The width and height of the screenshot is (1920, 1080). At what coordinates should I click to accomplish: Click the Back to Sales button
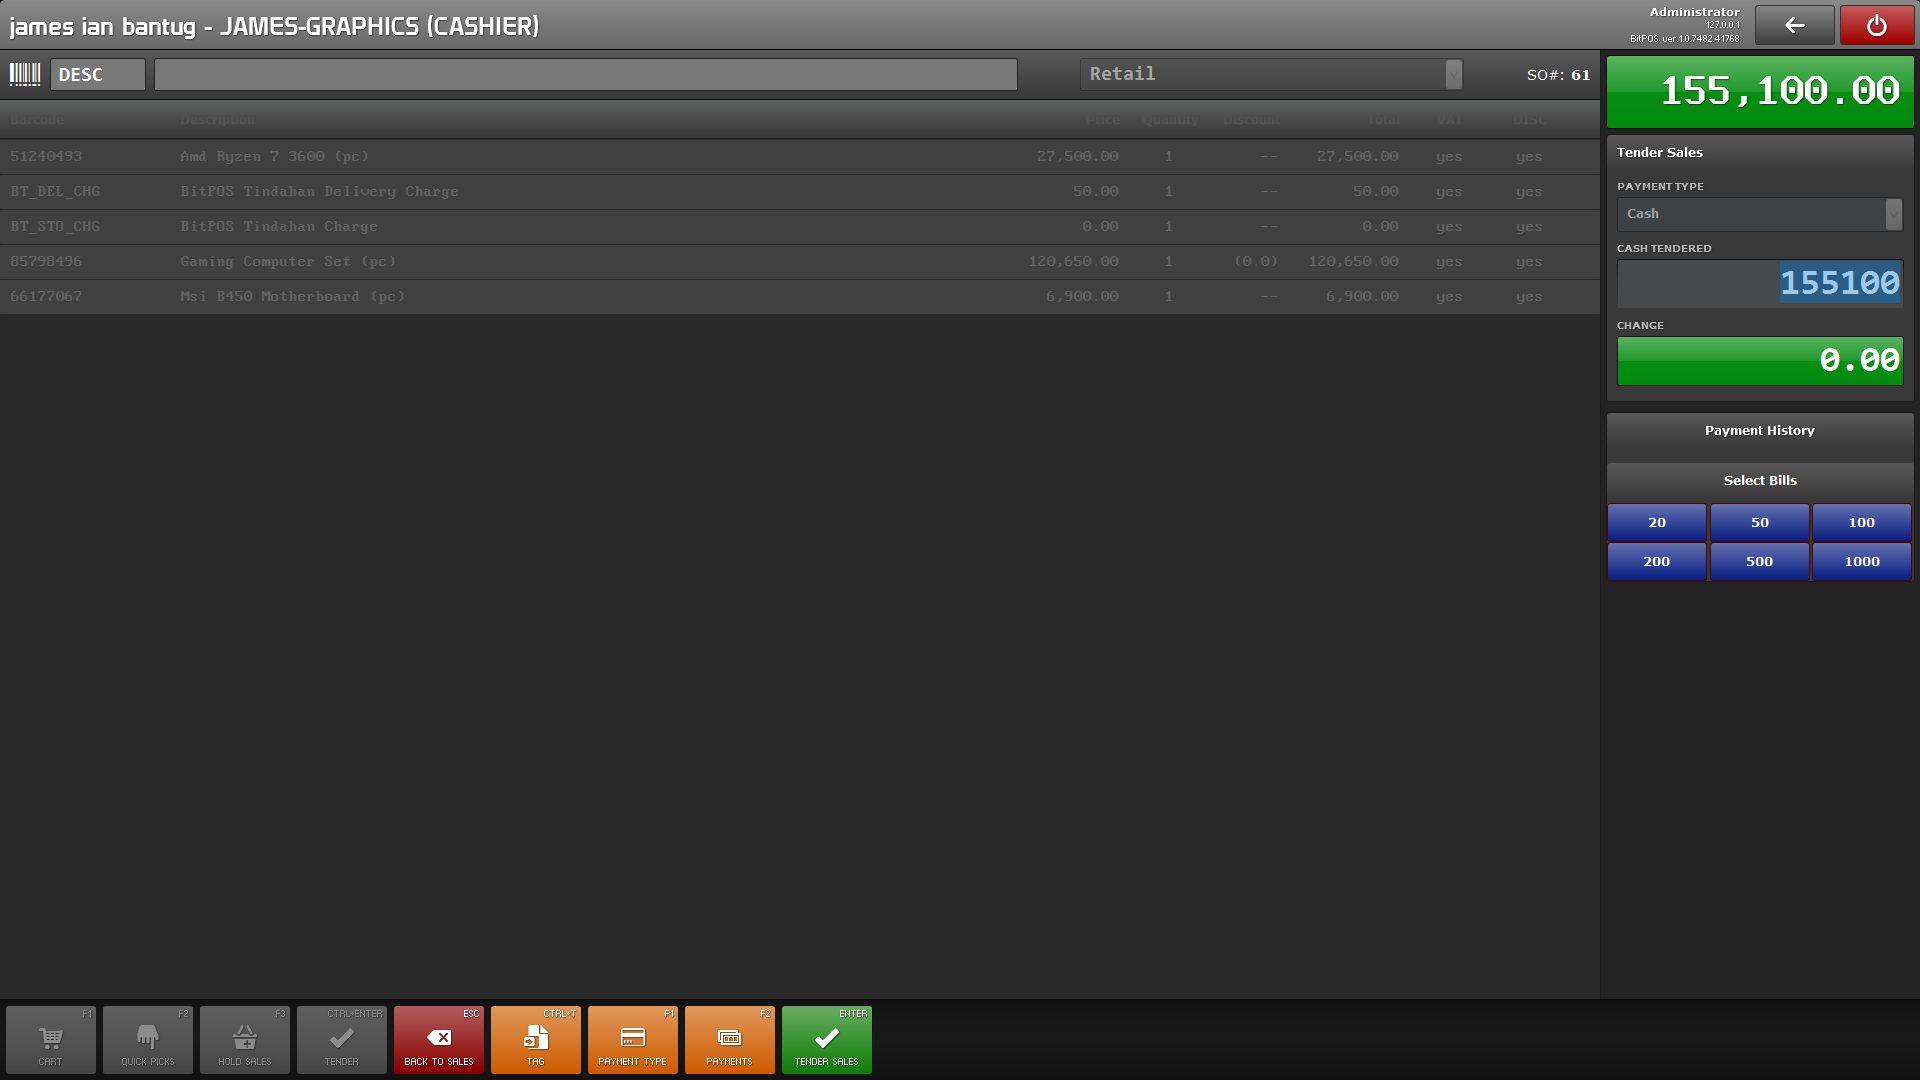438,1040
